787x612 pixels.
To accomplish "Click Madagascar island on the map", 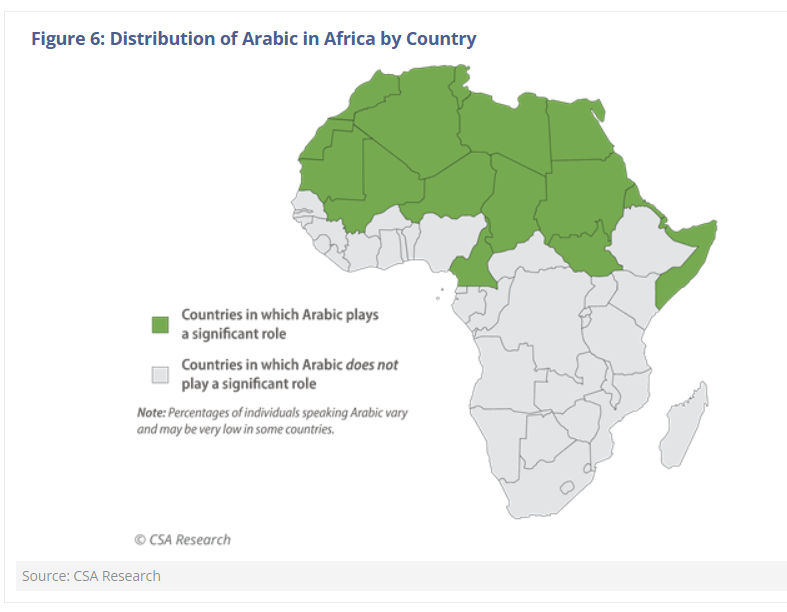I will tap(684, 426).
